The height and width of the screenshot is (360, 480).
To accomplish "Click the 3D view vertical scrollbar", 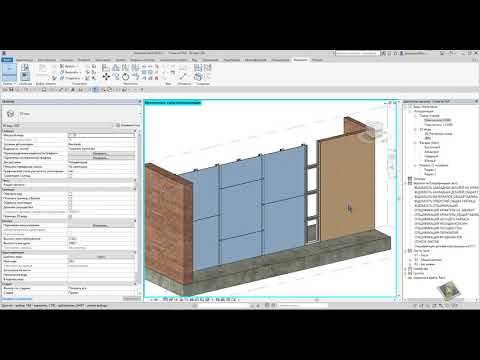I will point(399,200).
